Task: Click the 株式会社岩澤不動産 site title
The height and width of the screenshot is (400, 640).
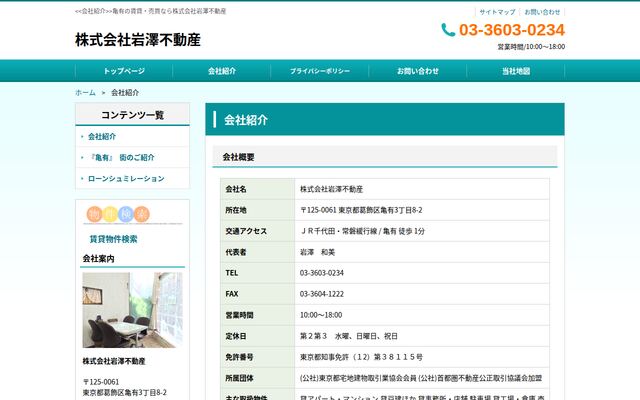Action: [138, 40]
